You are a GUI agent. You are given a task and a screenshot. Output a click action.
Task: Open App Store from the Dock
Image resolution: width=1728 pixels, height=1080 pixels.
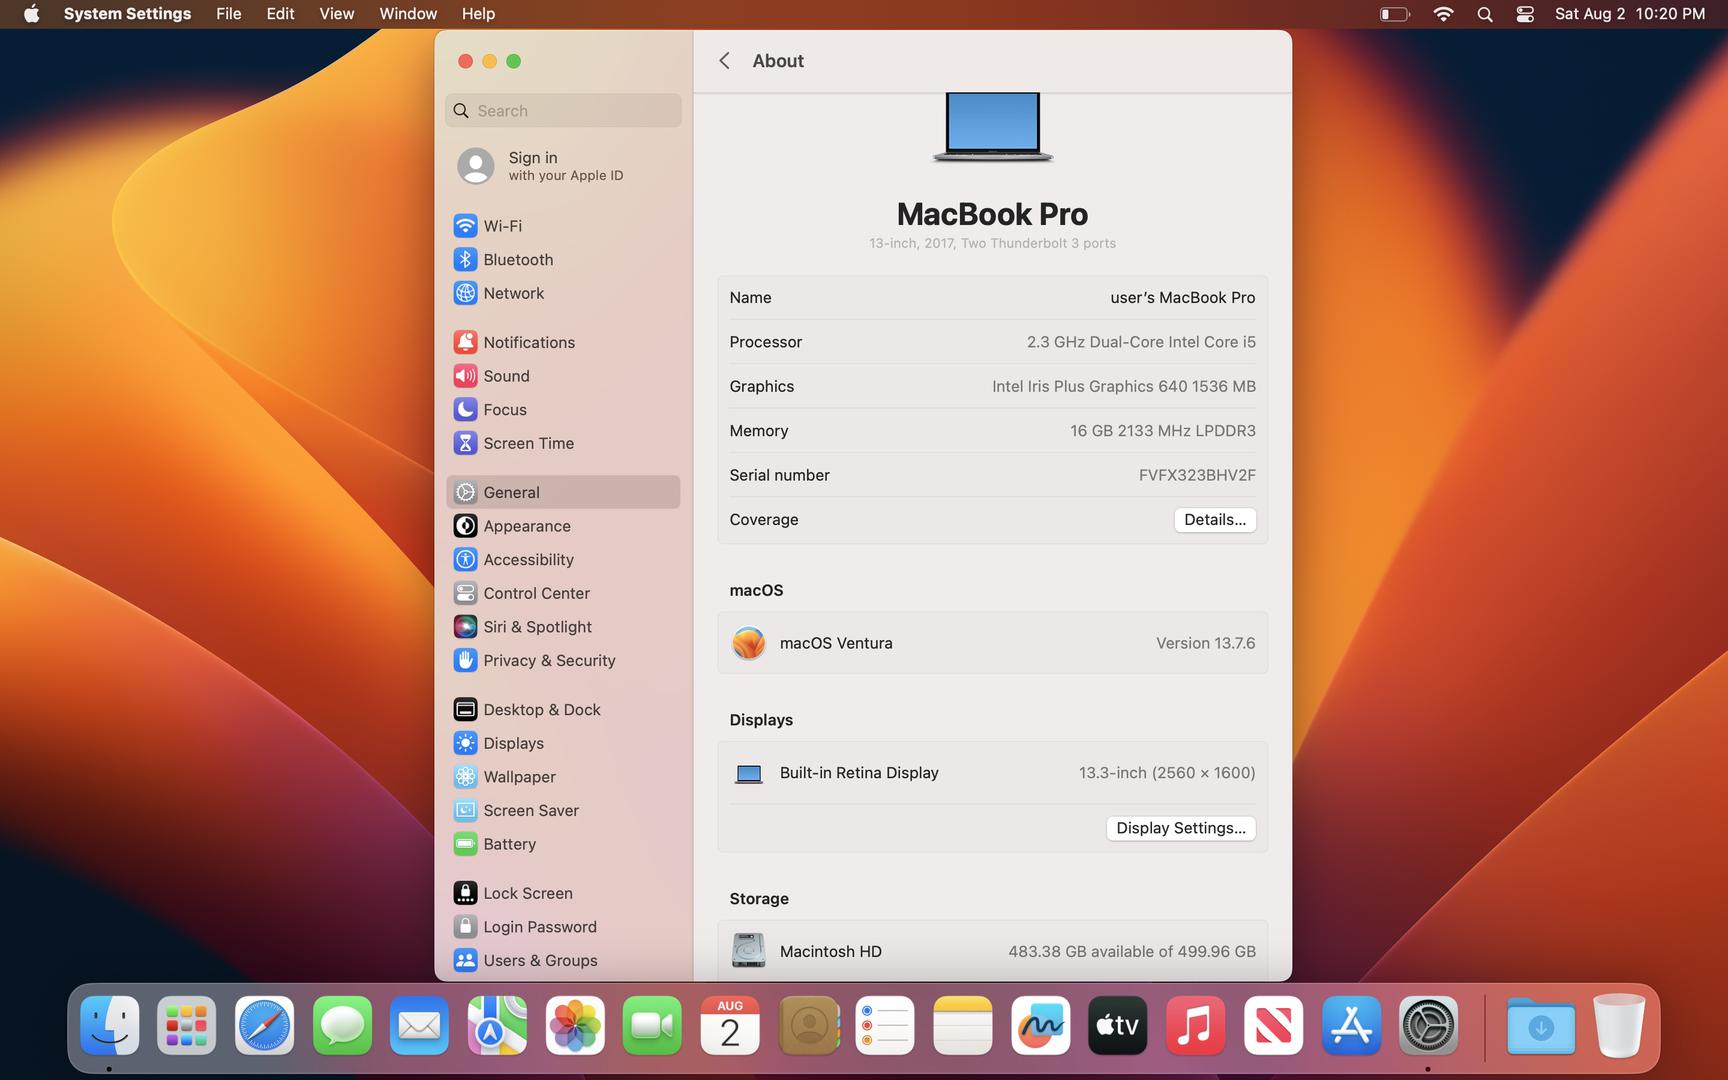[1351, 1025]
